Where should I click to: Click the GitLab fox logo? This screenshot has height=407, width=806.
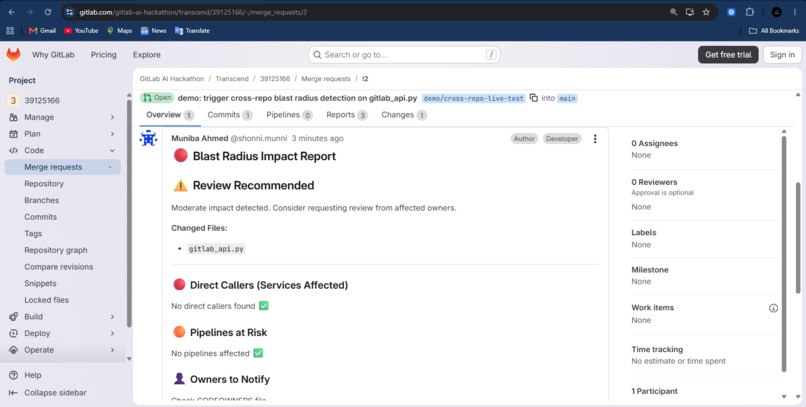click(13, 54)
